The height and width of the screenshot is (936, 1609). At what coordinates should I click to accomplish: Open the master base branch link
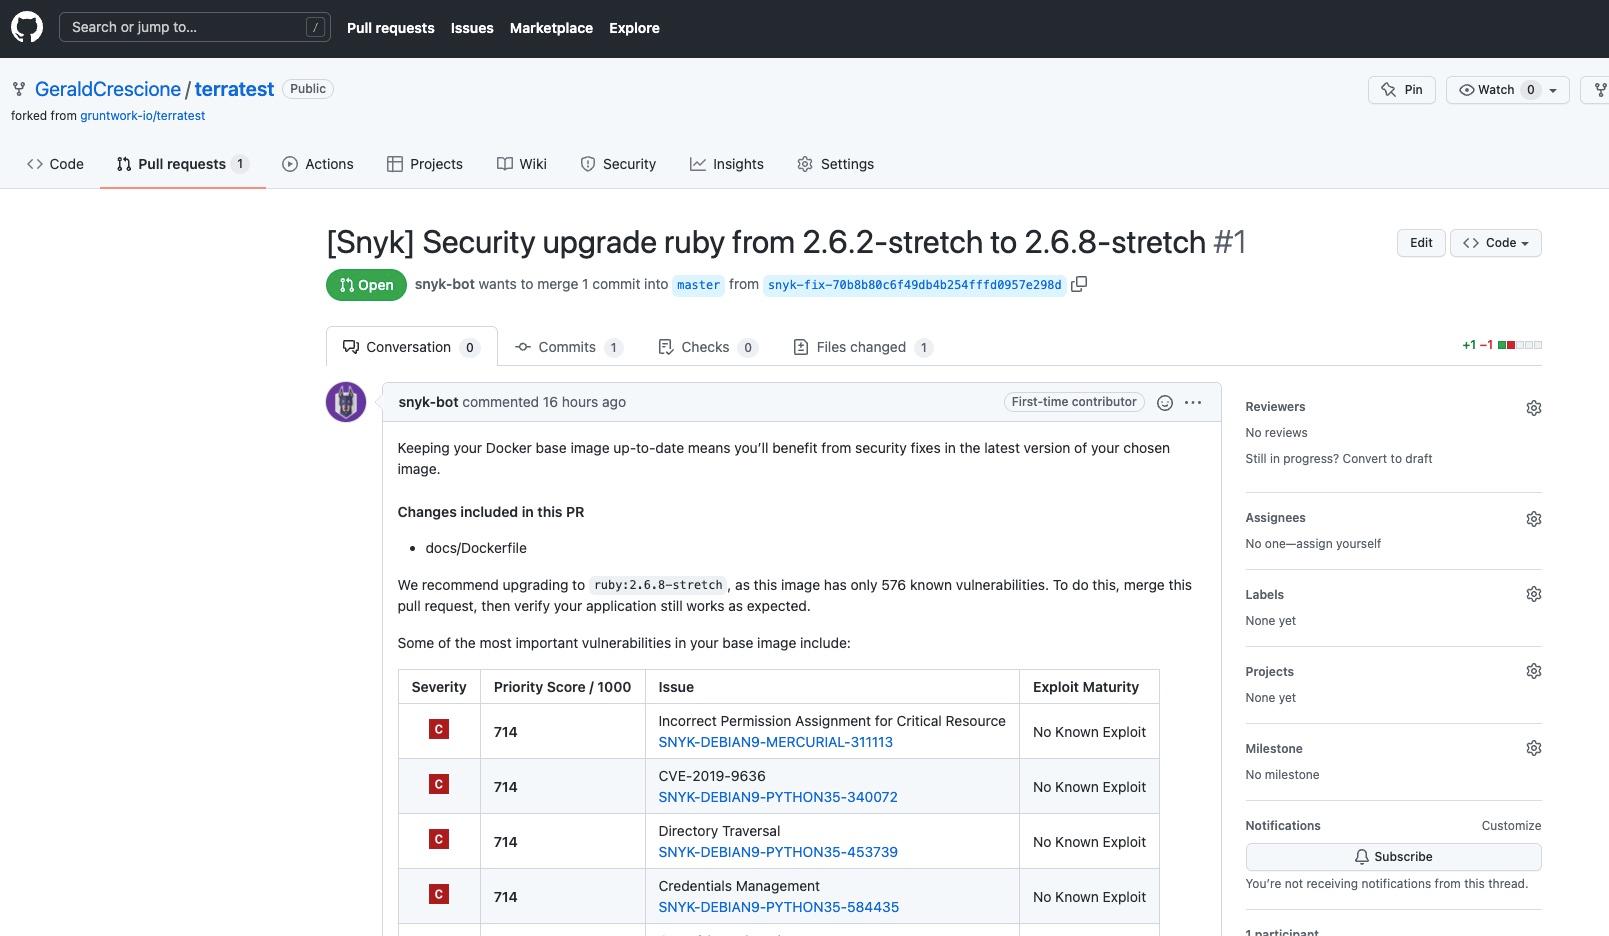pyautogui.click(x=698, y=285)
